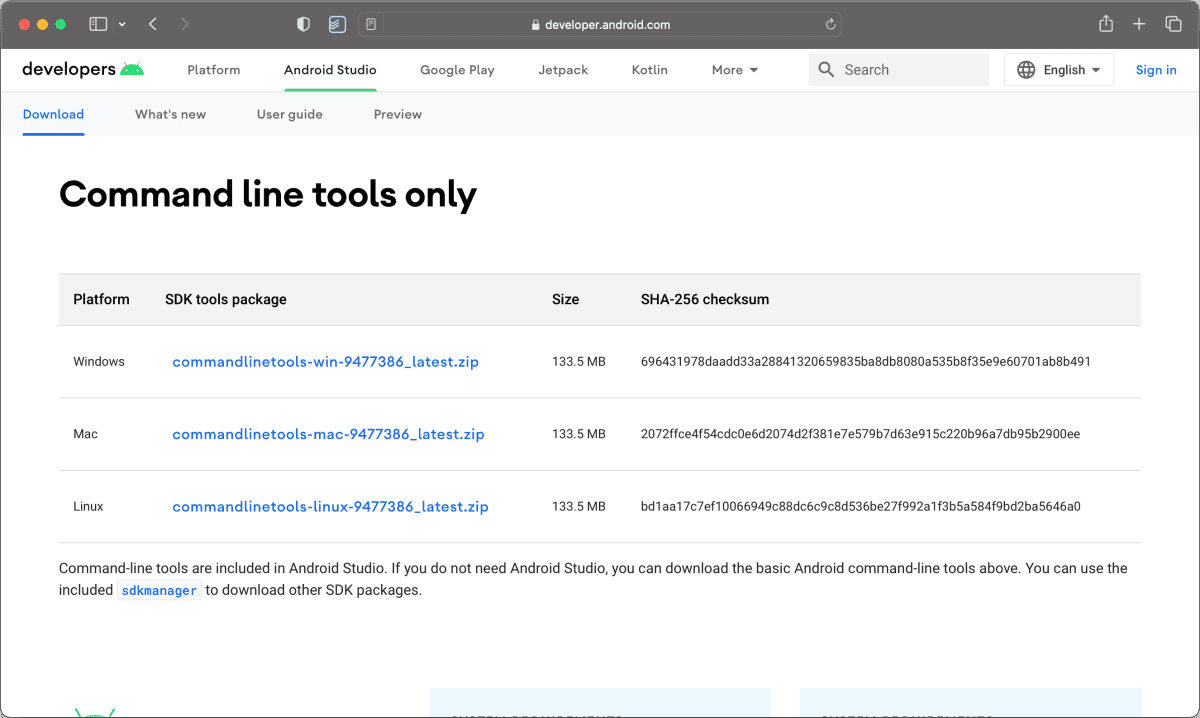Open a new tab with plus icon
The image size is (1200, 718).
point(1139,24)
